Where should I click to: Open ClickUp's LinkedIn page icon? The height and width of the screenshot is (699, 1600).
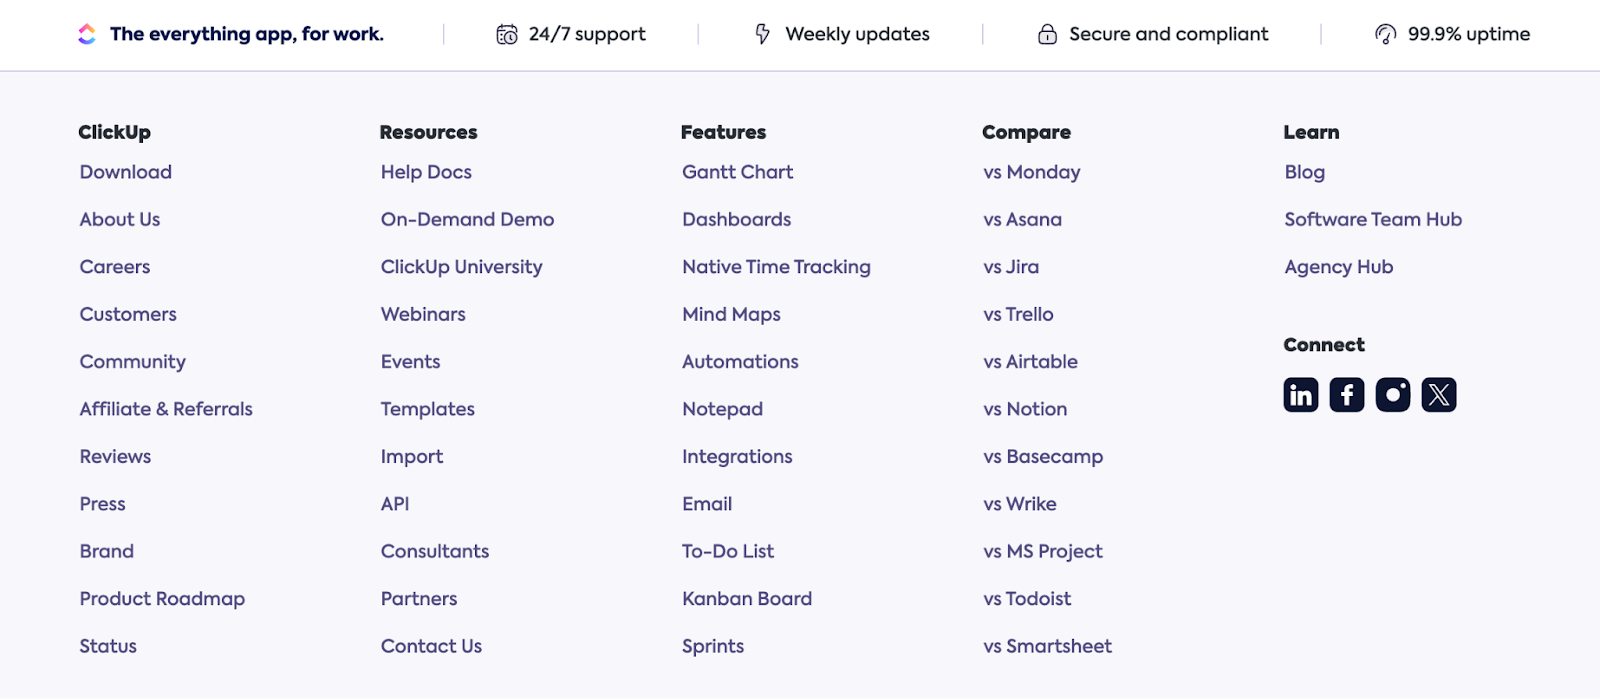[1301, 395]
